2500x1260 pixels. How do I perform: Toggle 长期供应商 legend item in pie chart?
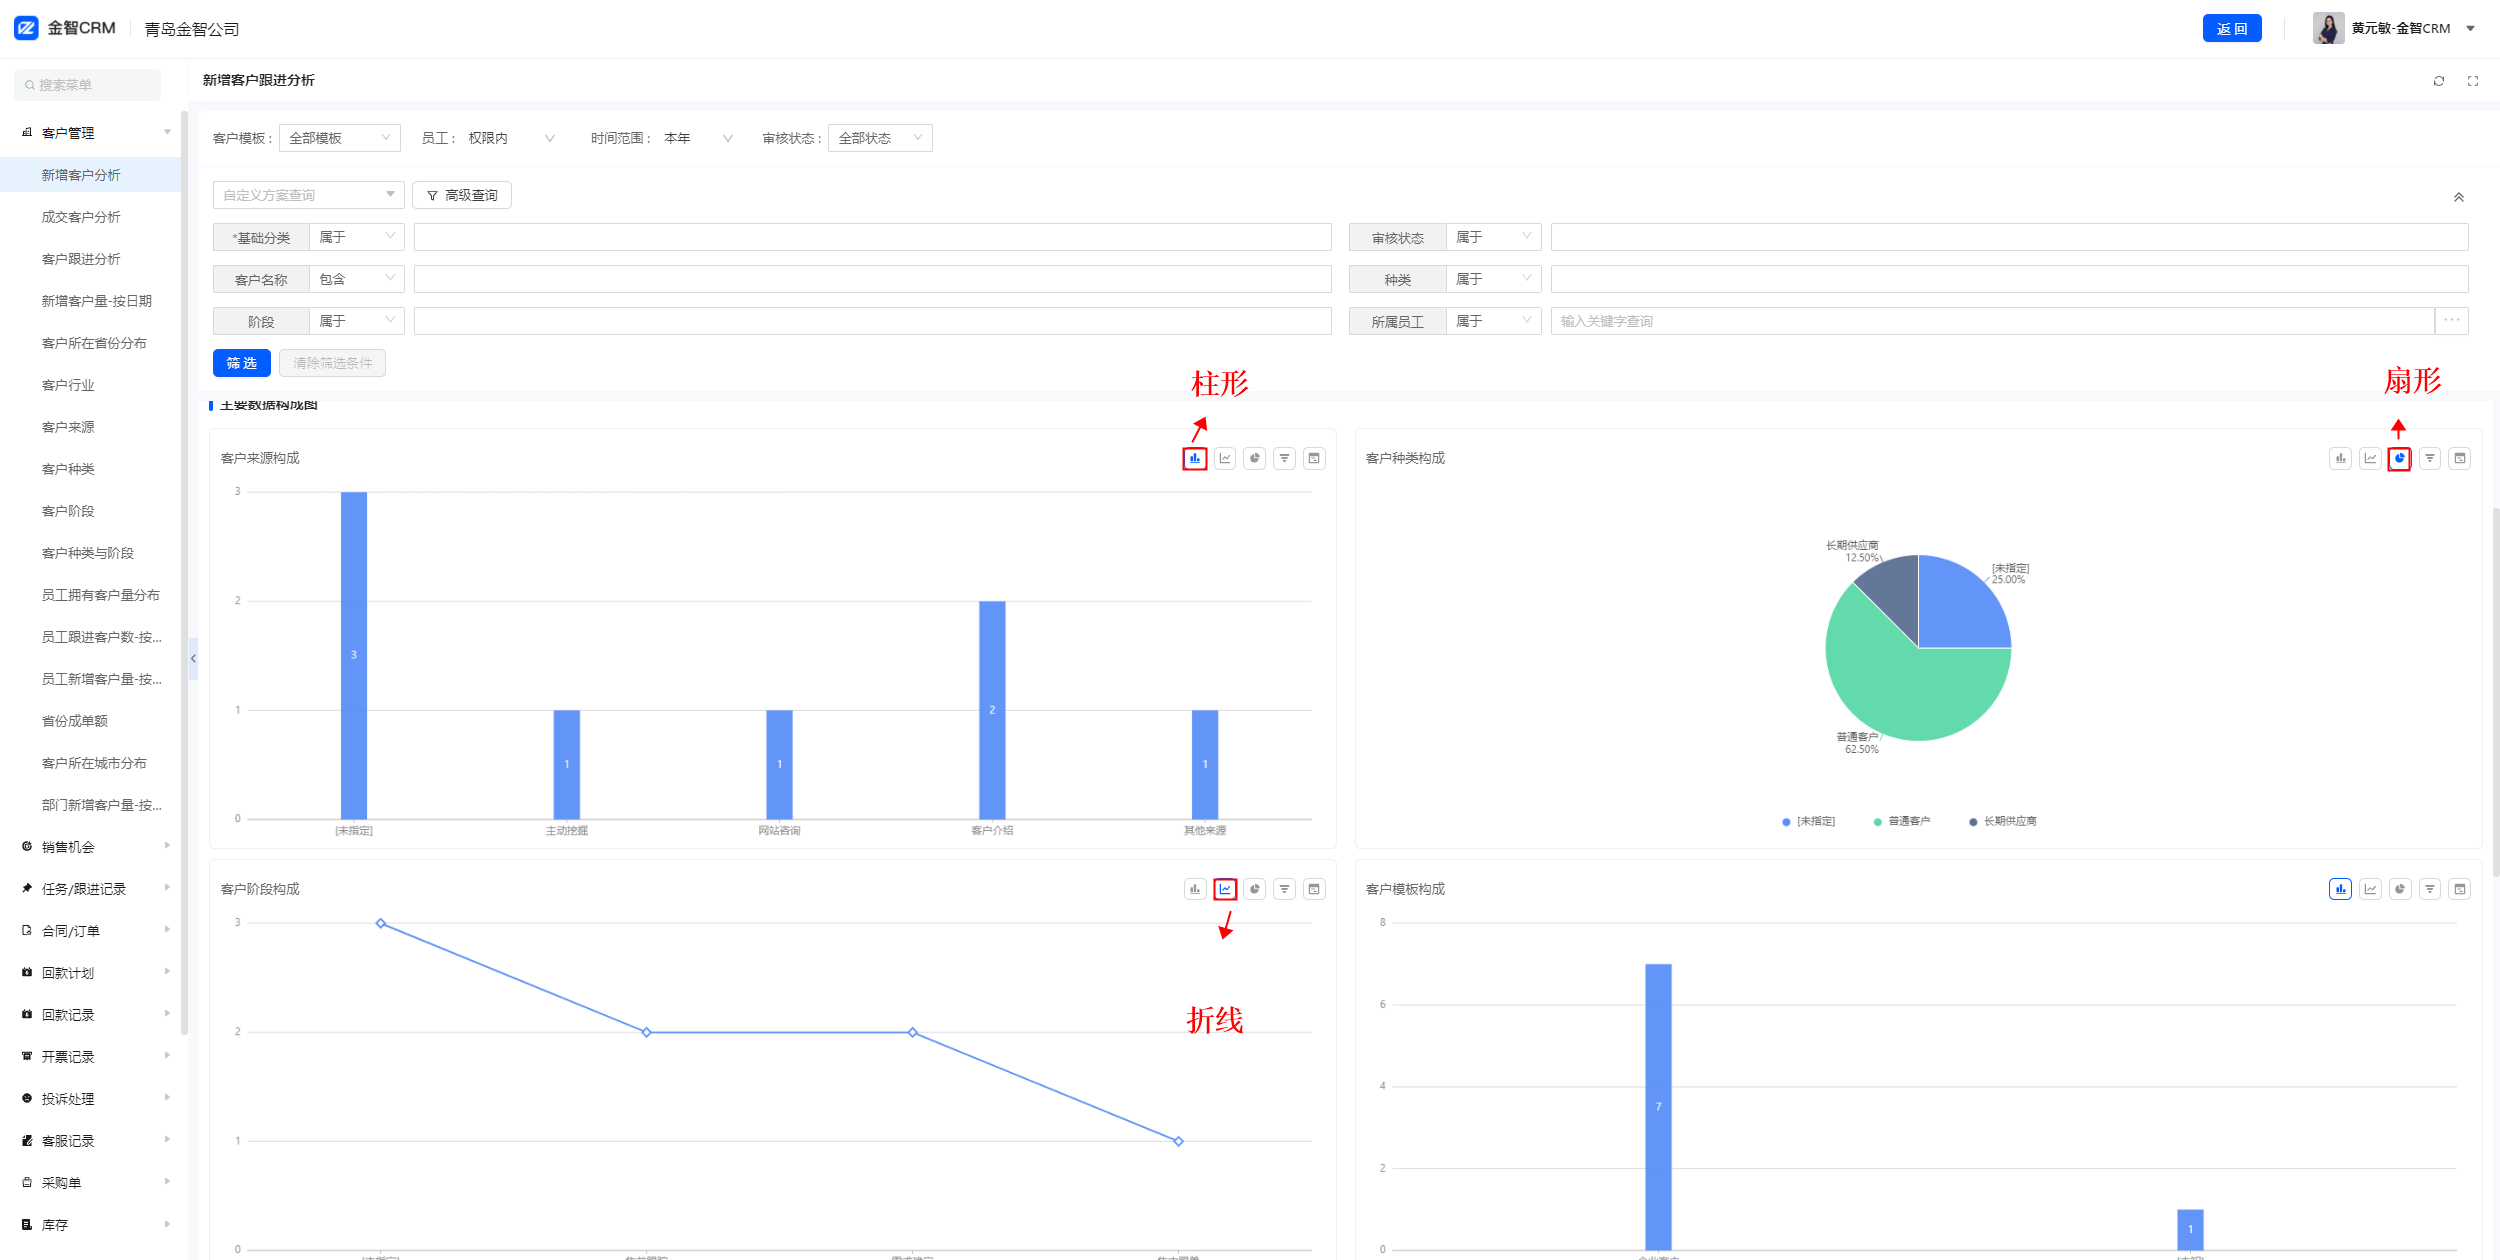tap(2003, 822)
